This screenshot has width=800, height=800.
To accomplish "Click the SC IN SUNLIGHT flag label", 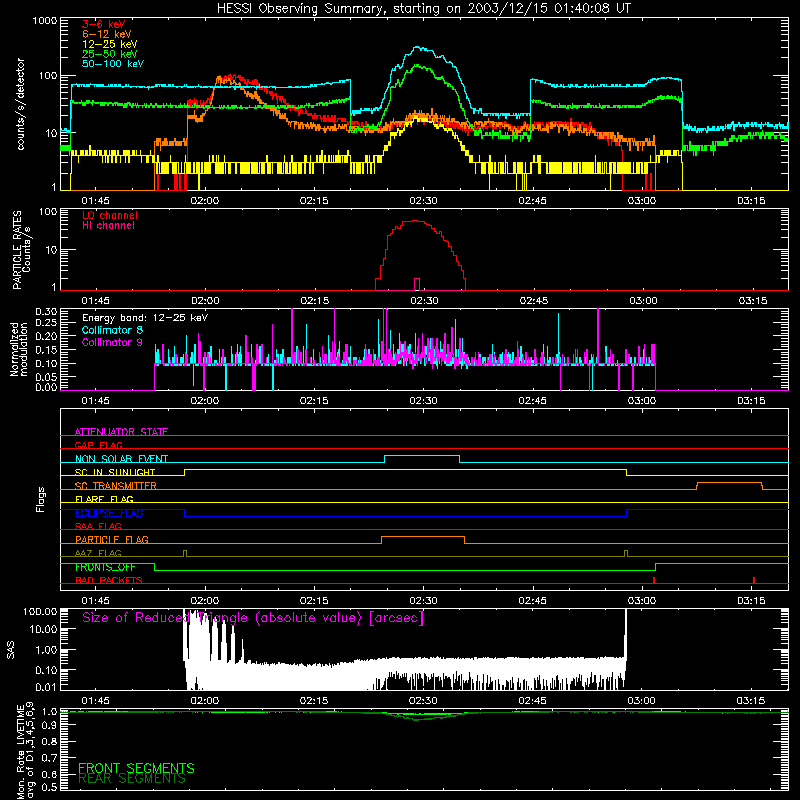I will [x=115, y=472].
